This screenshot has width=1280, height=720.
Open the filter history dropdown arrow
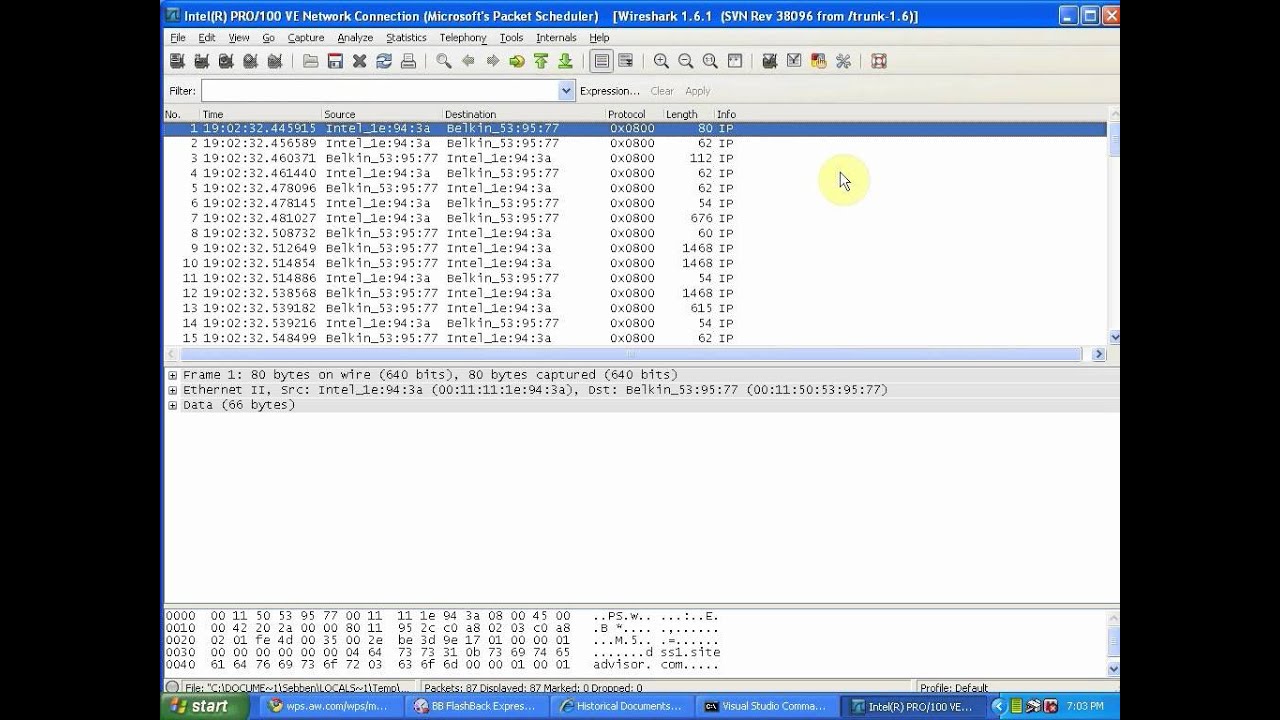click(x=567, y=91)
